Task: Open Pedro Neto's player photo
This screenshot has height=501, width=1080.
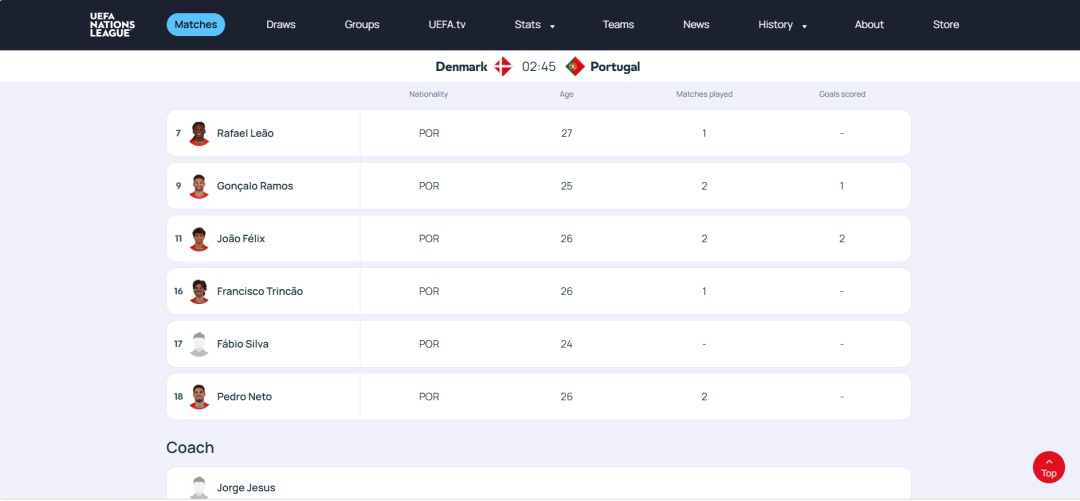Action: [199, 397]
